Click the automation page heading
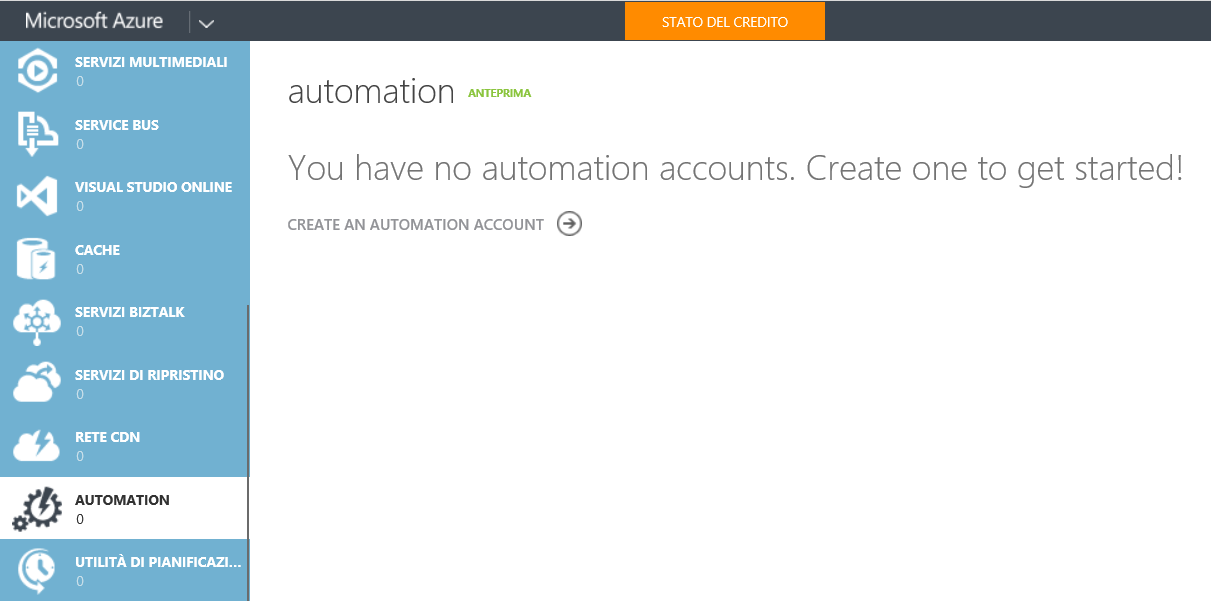Image resolution: width=1211 pixels, height=601 pixels. pos(371,91)
